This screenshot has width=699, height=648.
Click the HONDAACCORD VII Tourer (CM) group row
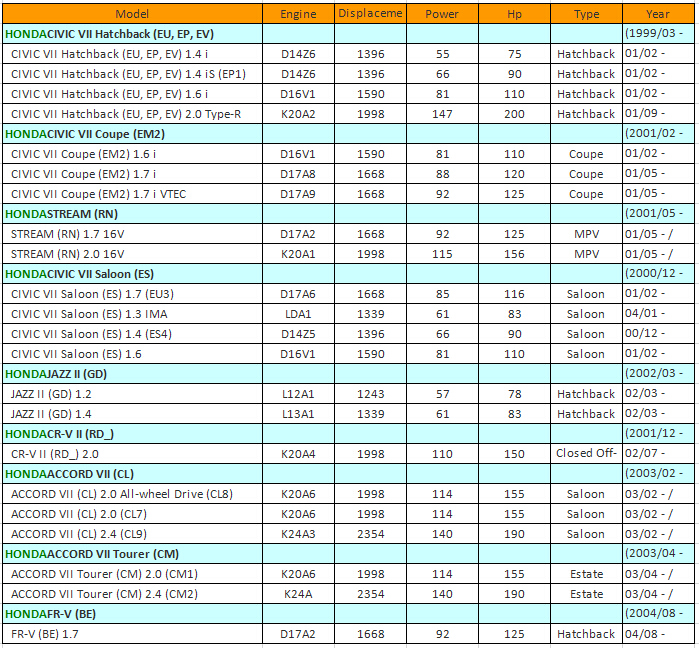(x=348, y=554)
